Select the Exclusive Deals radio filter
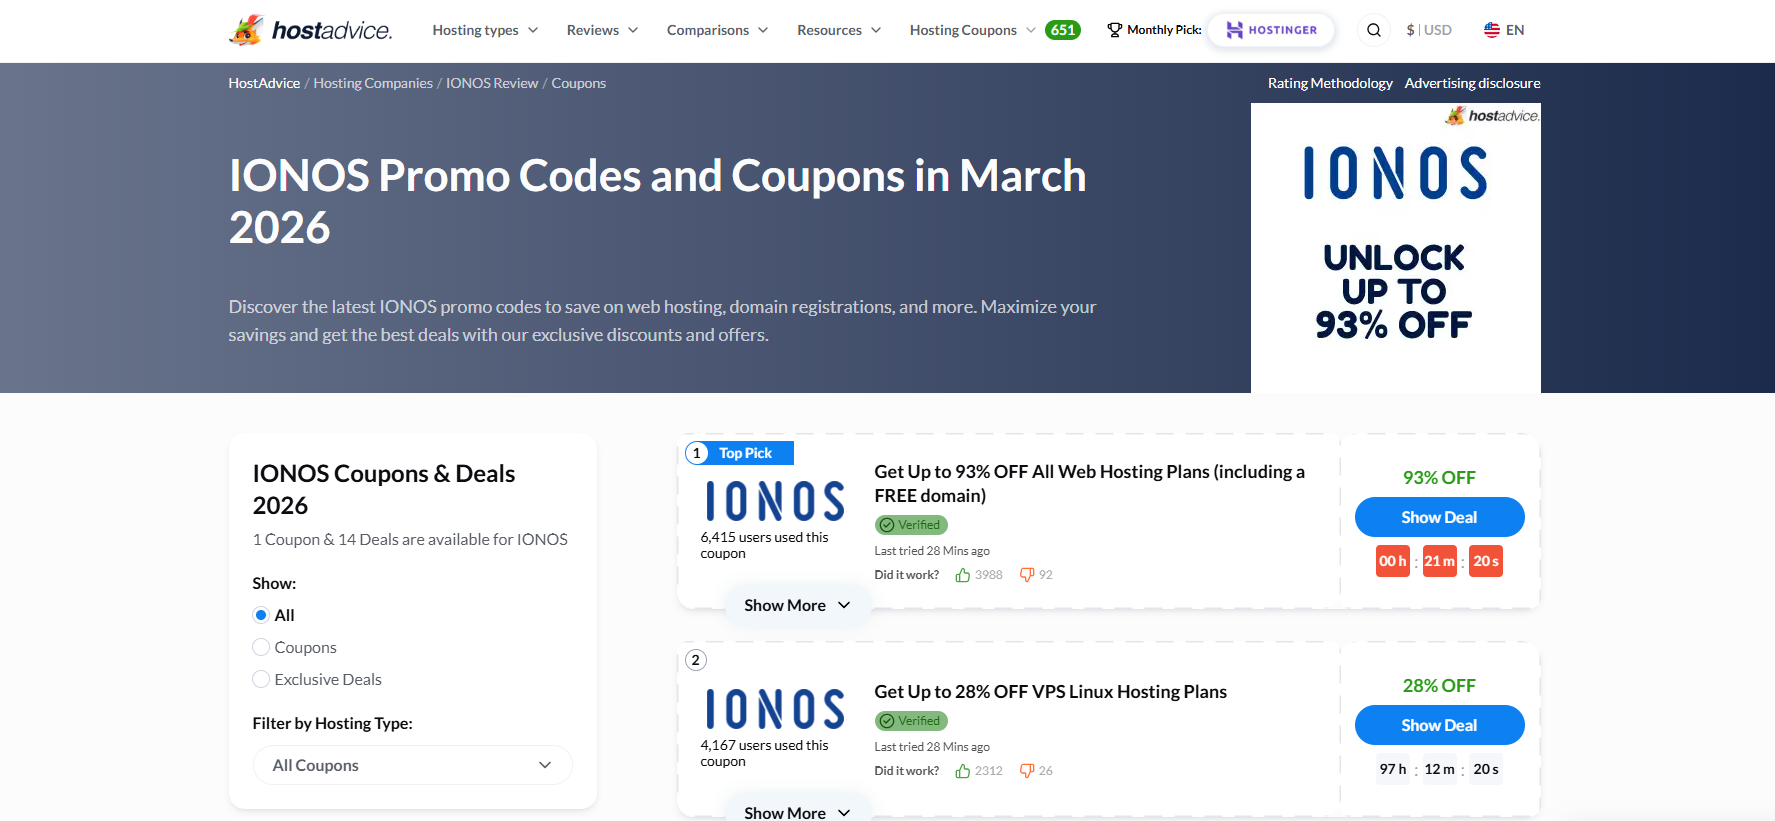This screenshot has height=821, width=1775. [261, 679]
